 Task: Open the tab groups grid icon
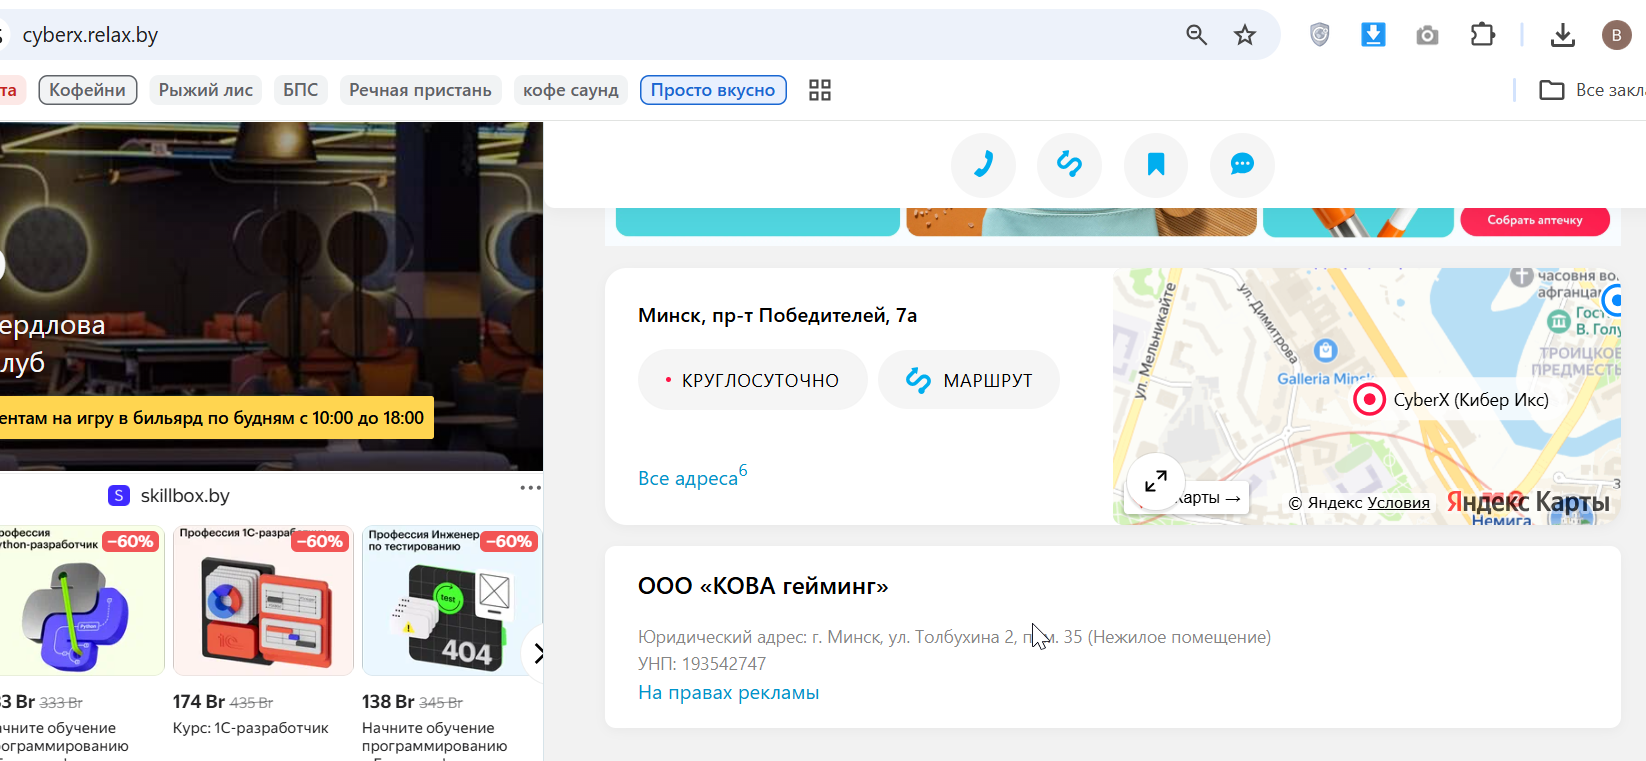pyautogui.click(x=820, y=90)
